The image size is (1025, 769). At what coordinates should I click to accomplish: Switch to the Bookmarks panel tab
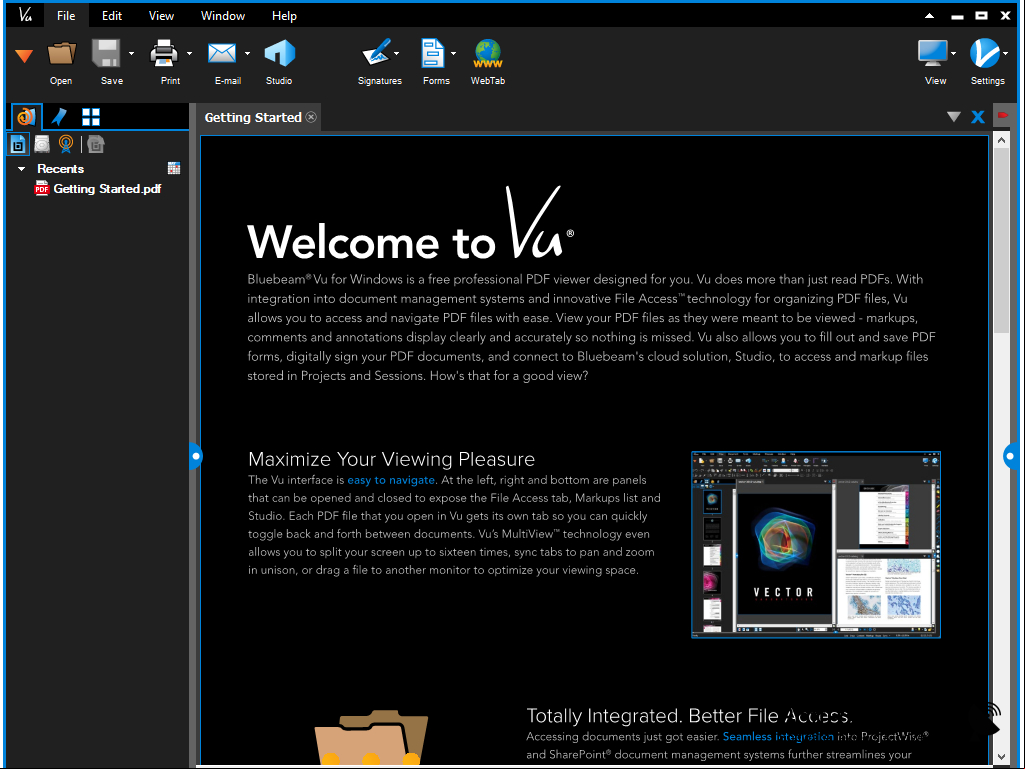click(x=59, y=117)
